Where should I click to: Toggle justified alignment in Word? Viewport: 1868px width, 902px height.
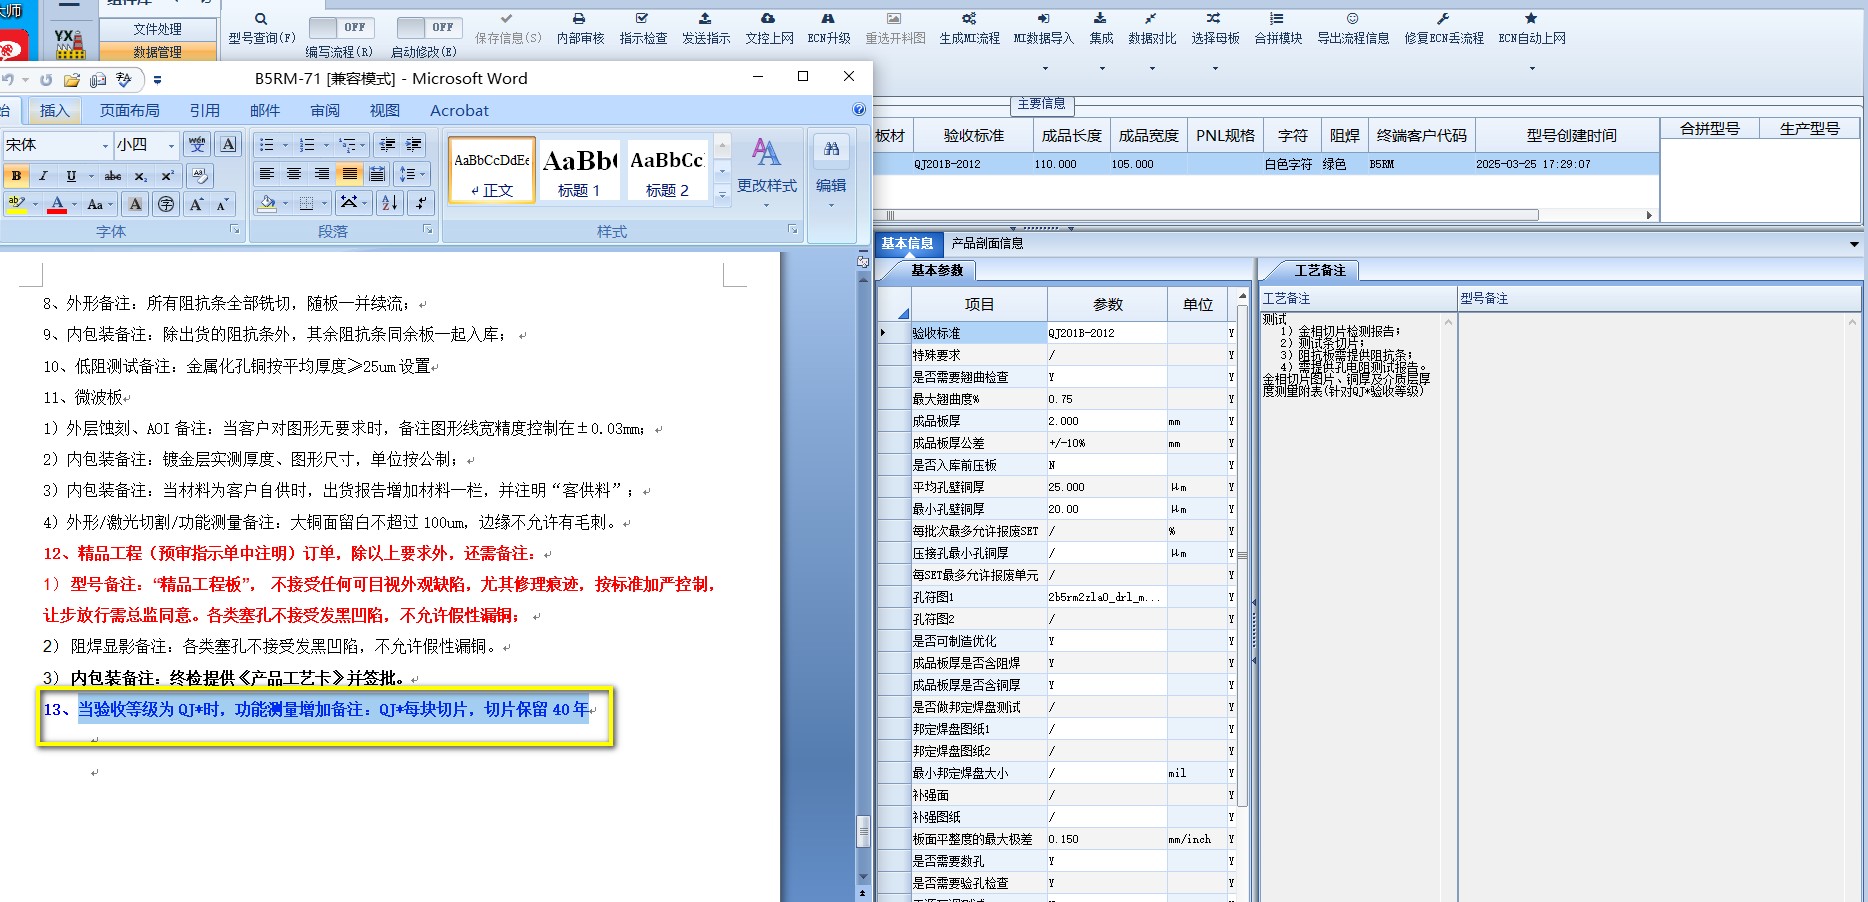(x=349, y=174)
